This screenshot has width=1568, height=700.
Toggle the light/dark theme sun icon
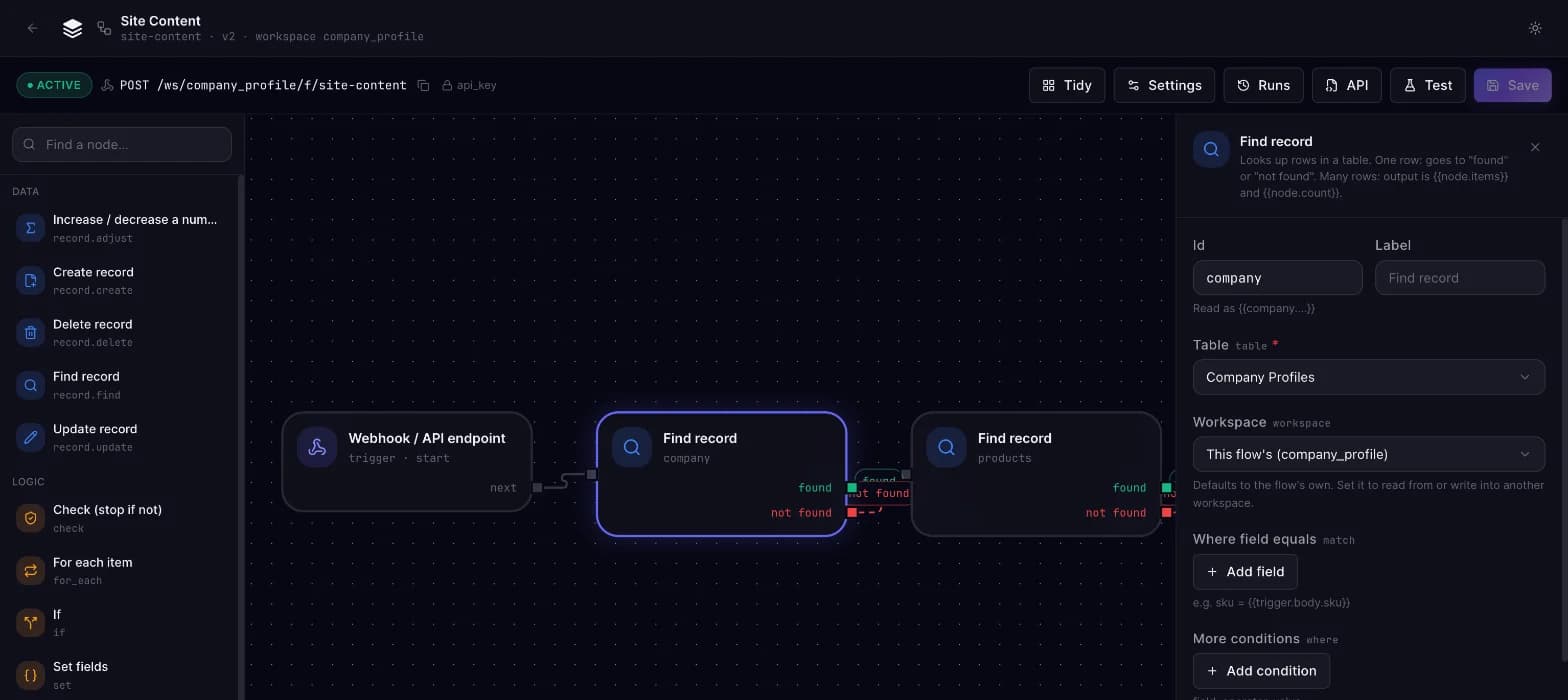tap(1535, 28)
